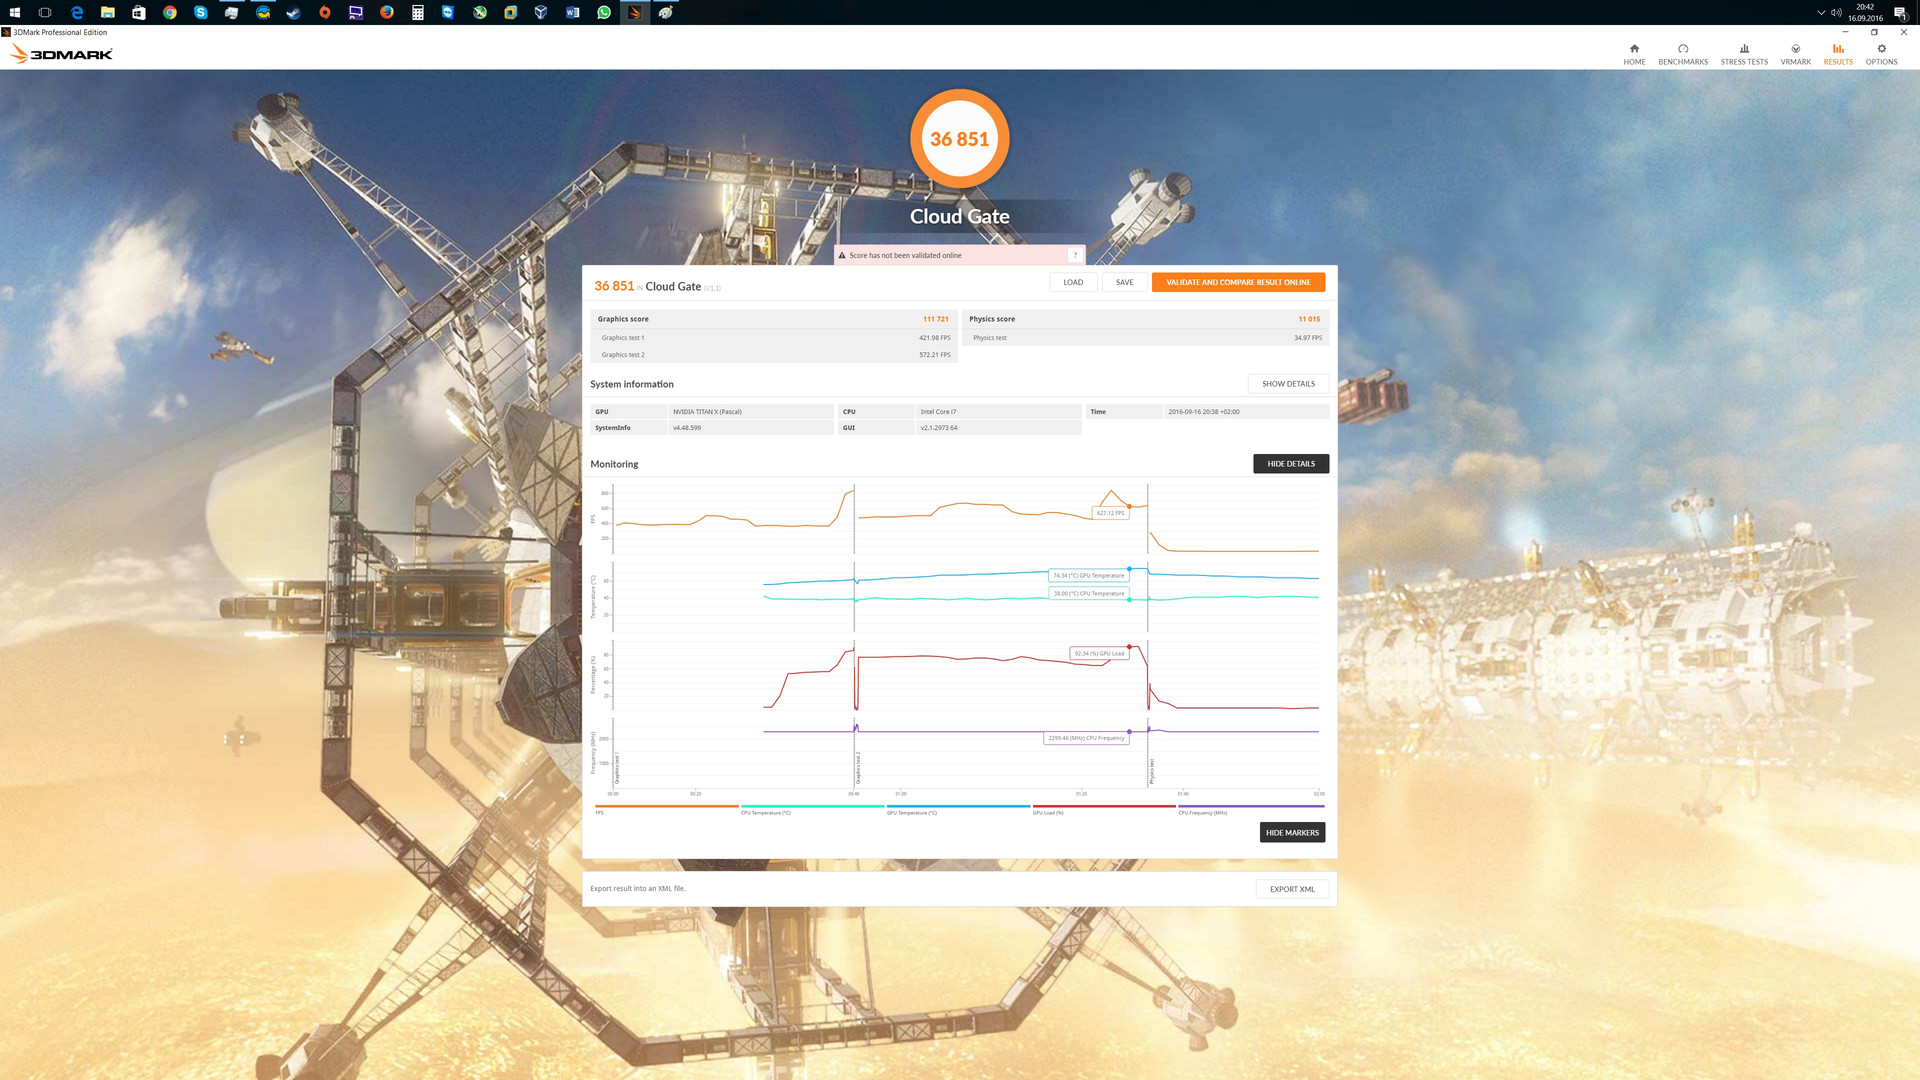Open the Home tab in 3DMark
This screenshot has width=1920, height=1080.
click(1634, 54)
